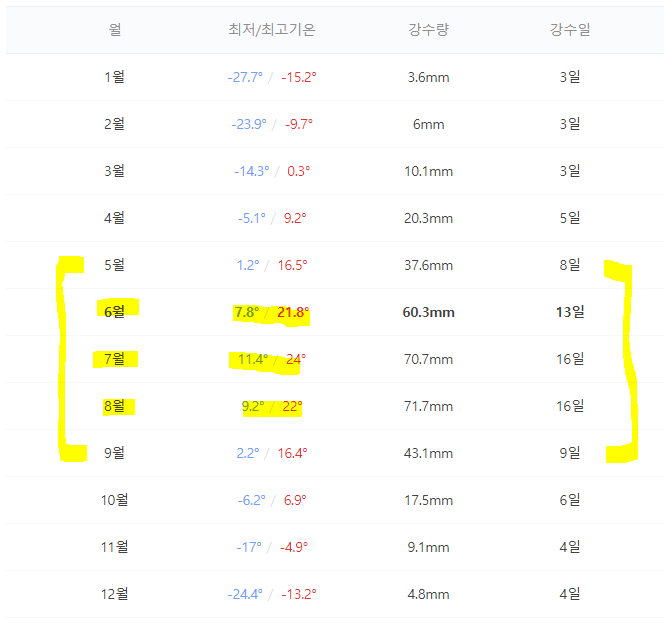Click the low temperature -6.2°

(252, 500)
